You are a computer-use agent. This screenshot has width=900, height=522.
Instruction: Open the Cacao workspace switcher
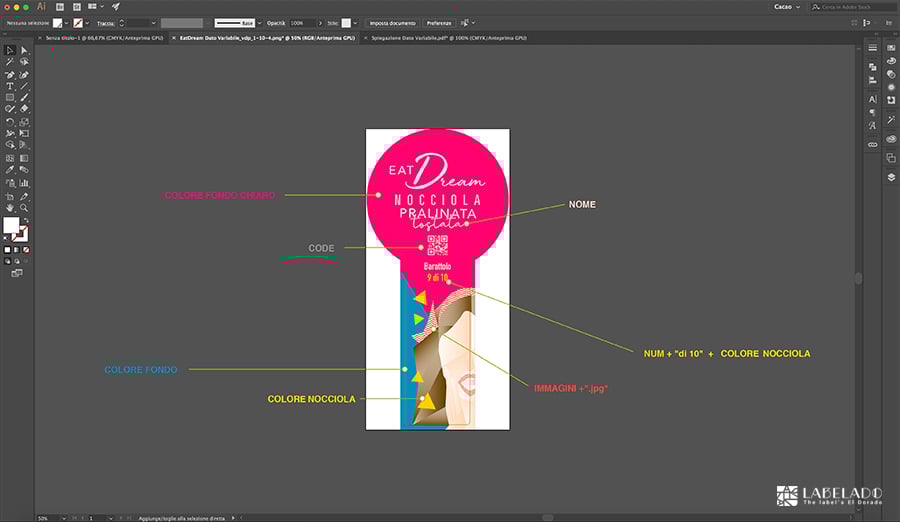[786, 7]
